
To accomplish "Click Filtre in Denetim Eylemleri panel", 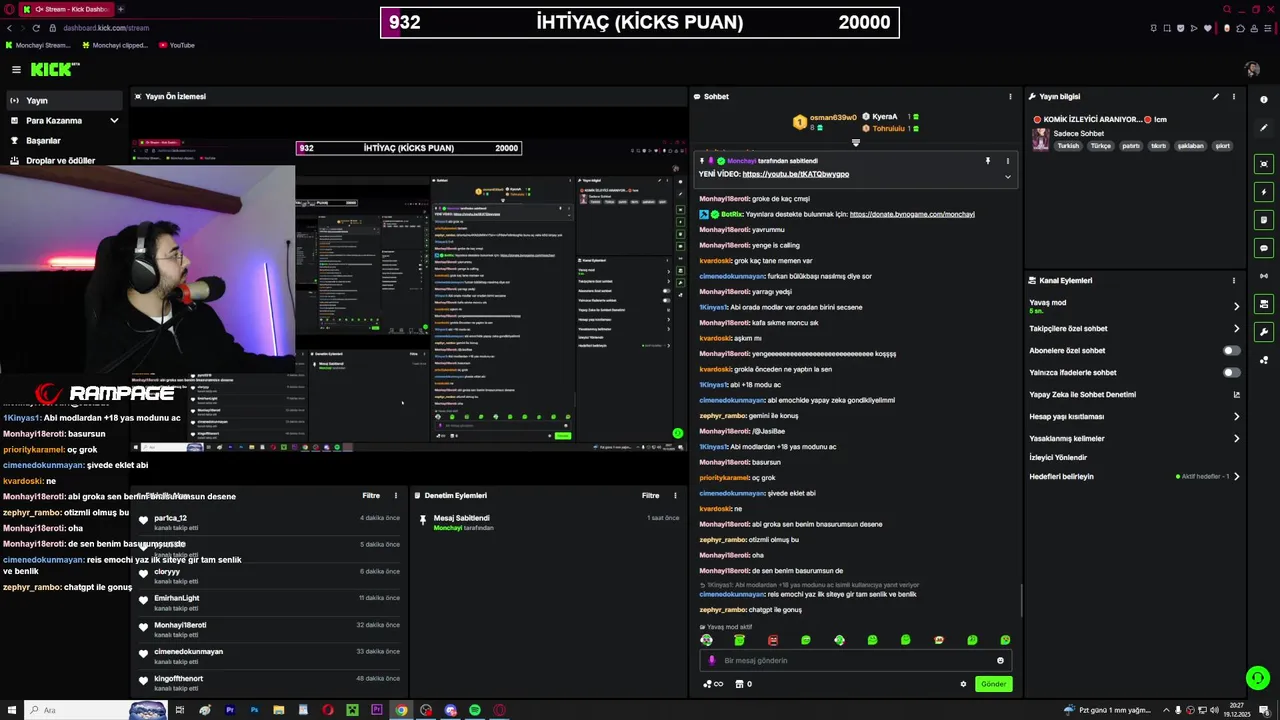I will click(651, 495).
